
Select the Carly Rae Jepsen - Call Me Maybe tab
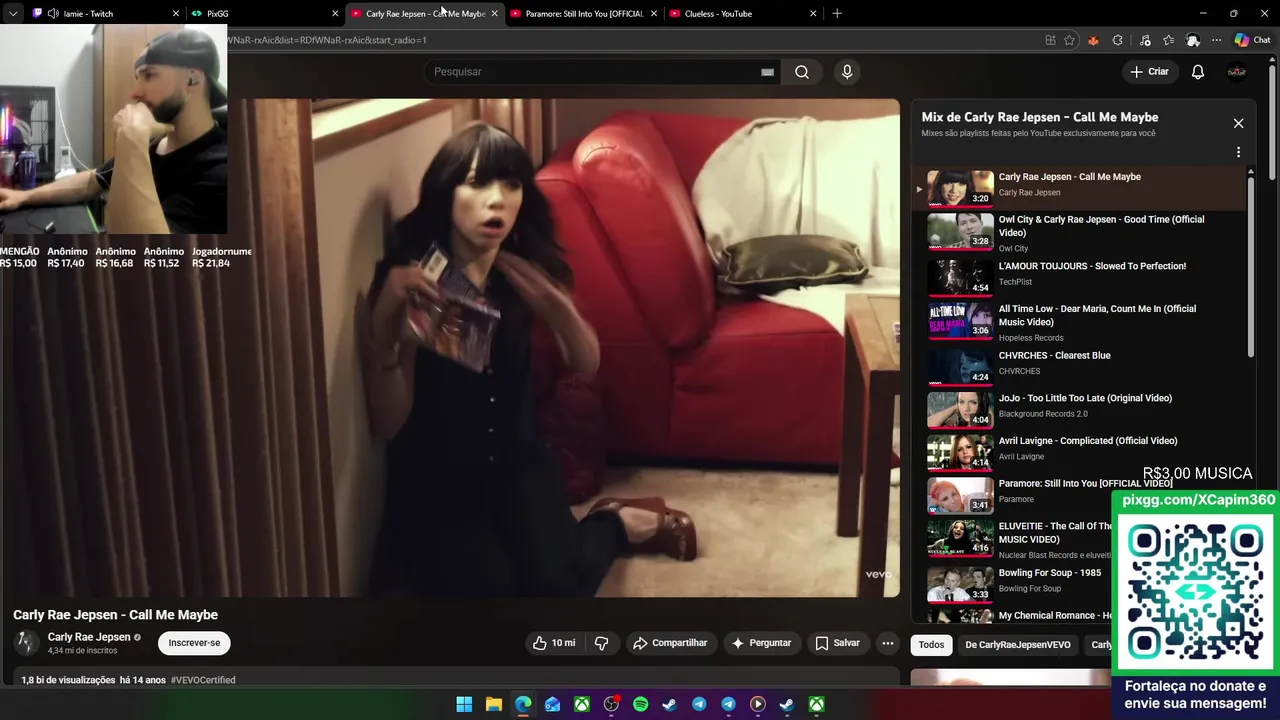pos(423,13)
